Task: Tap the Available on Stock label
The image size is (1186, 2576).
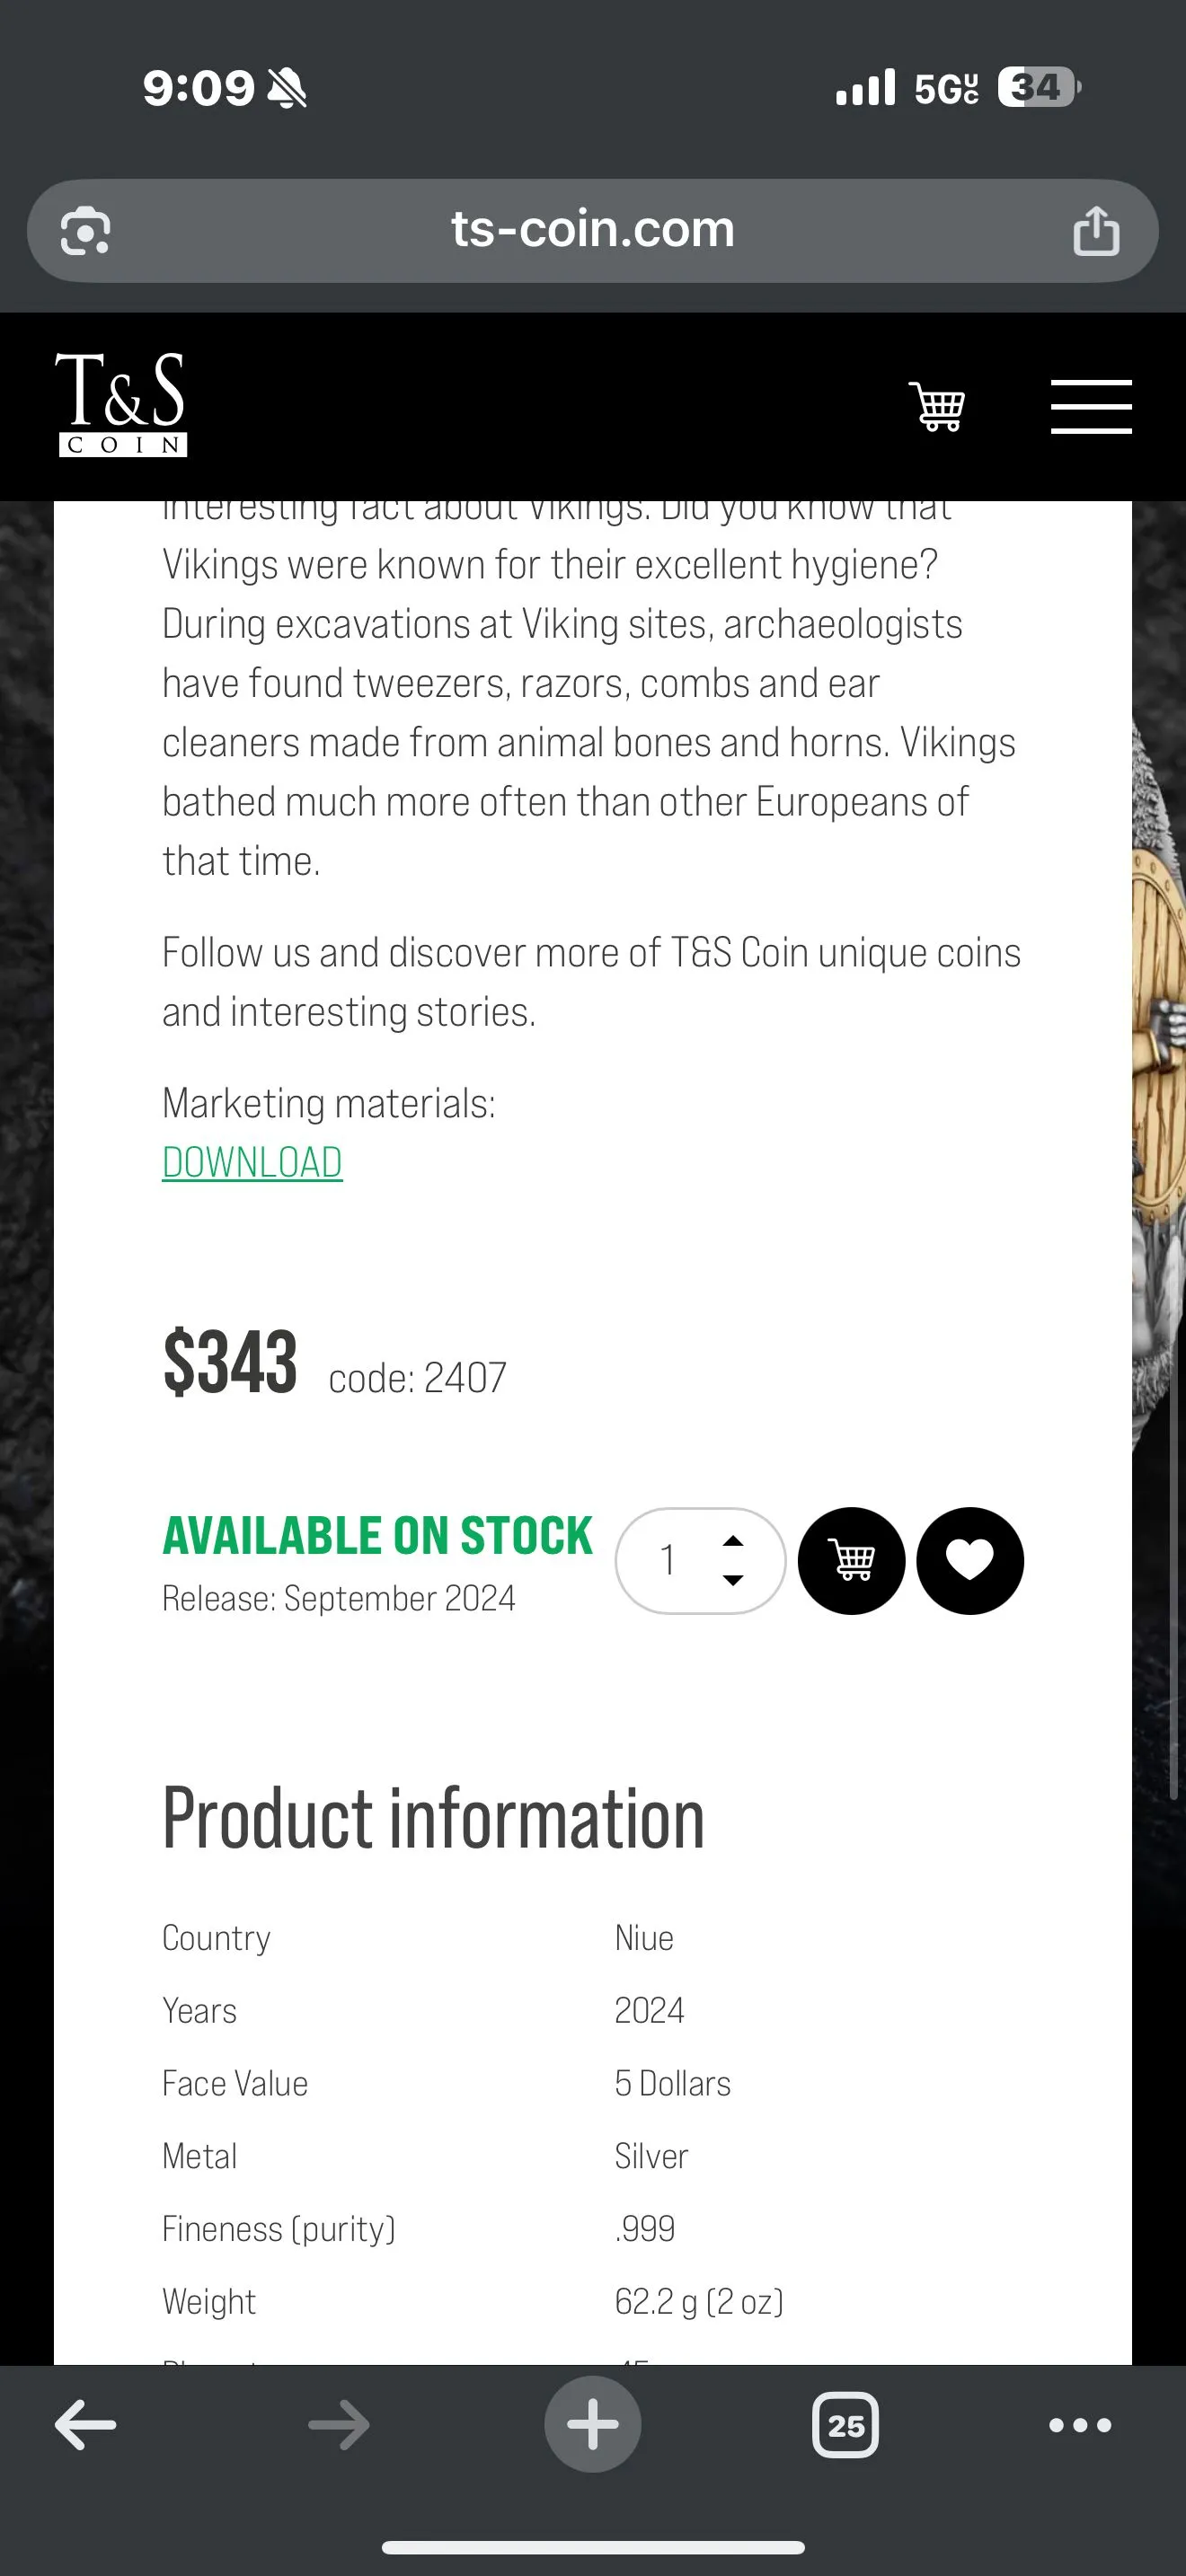Action: pos(378,1535)
